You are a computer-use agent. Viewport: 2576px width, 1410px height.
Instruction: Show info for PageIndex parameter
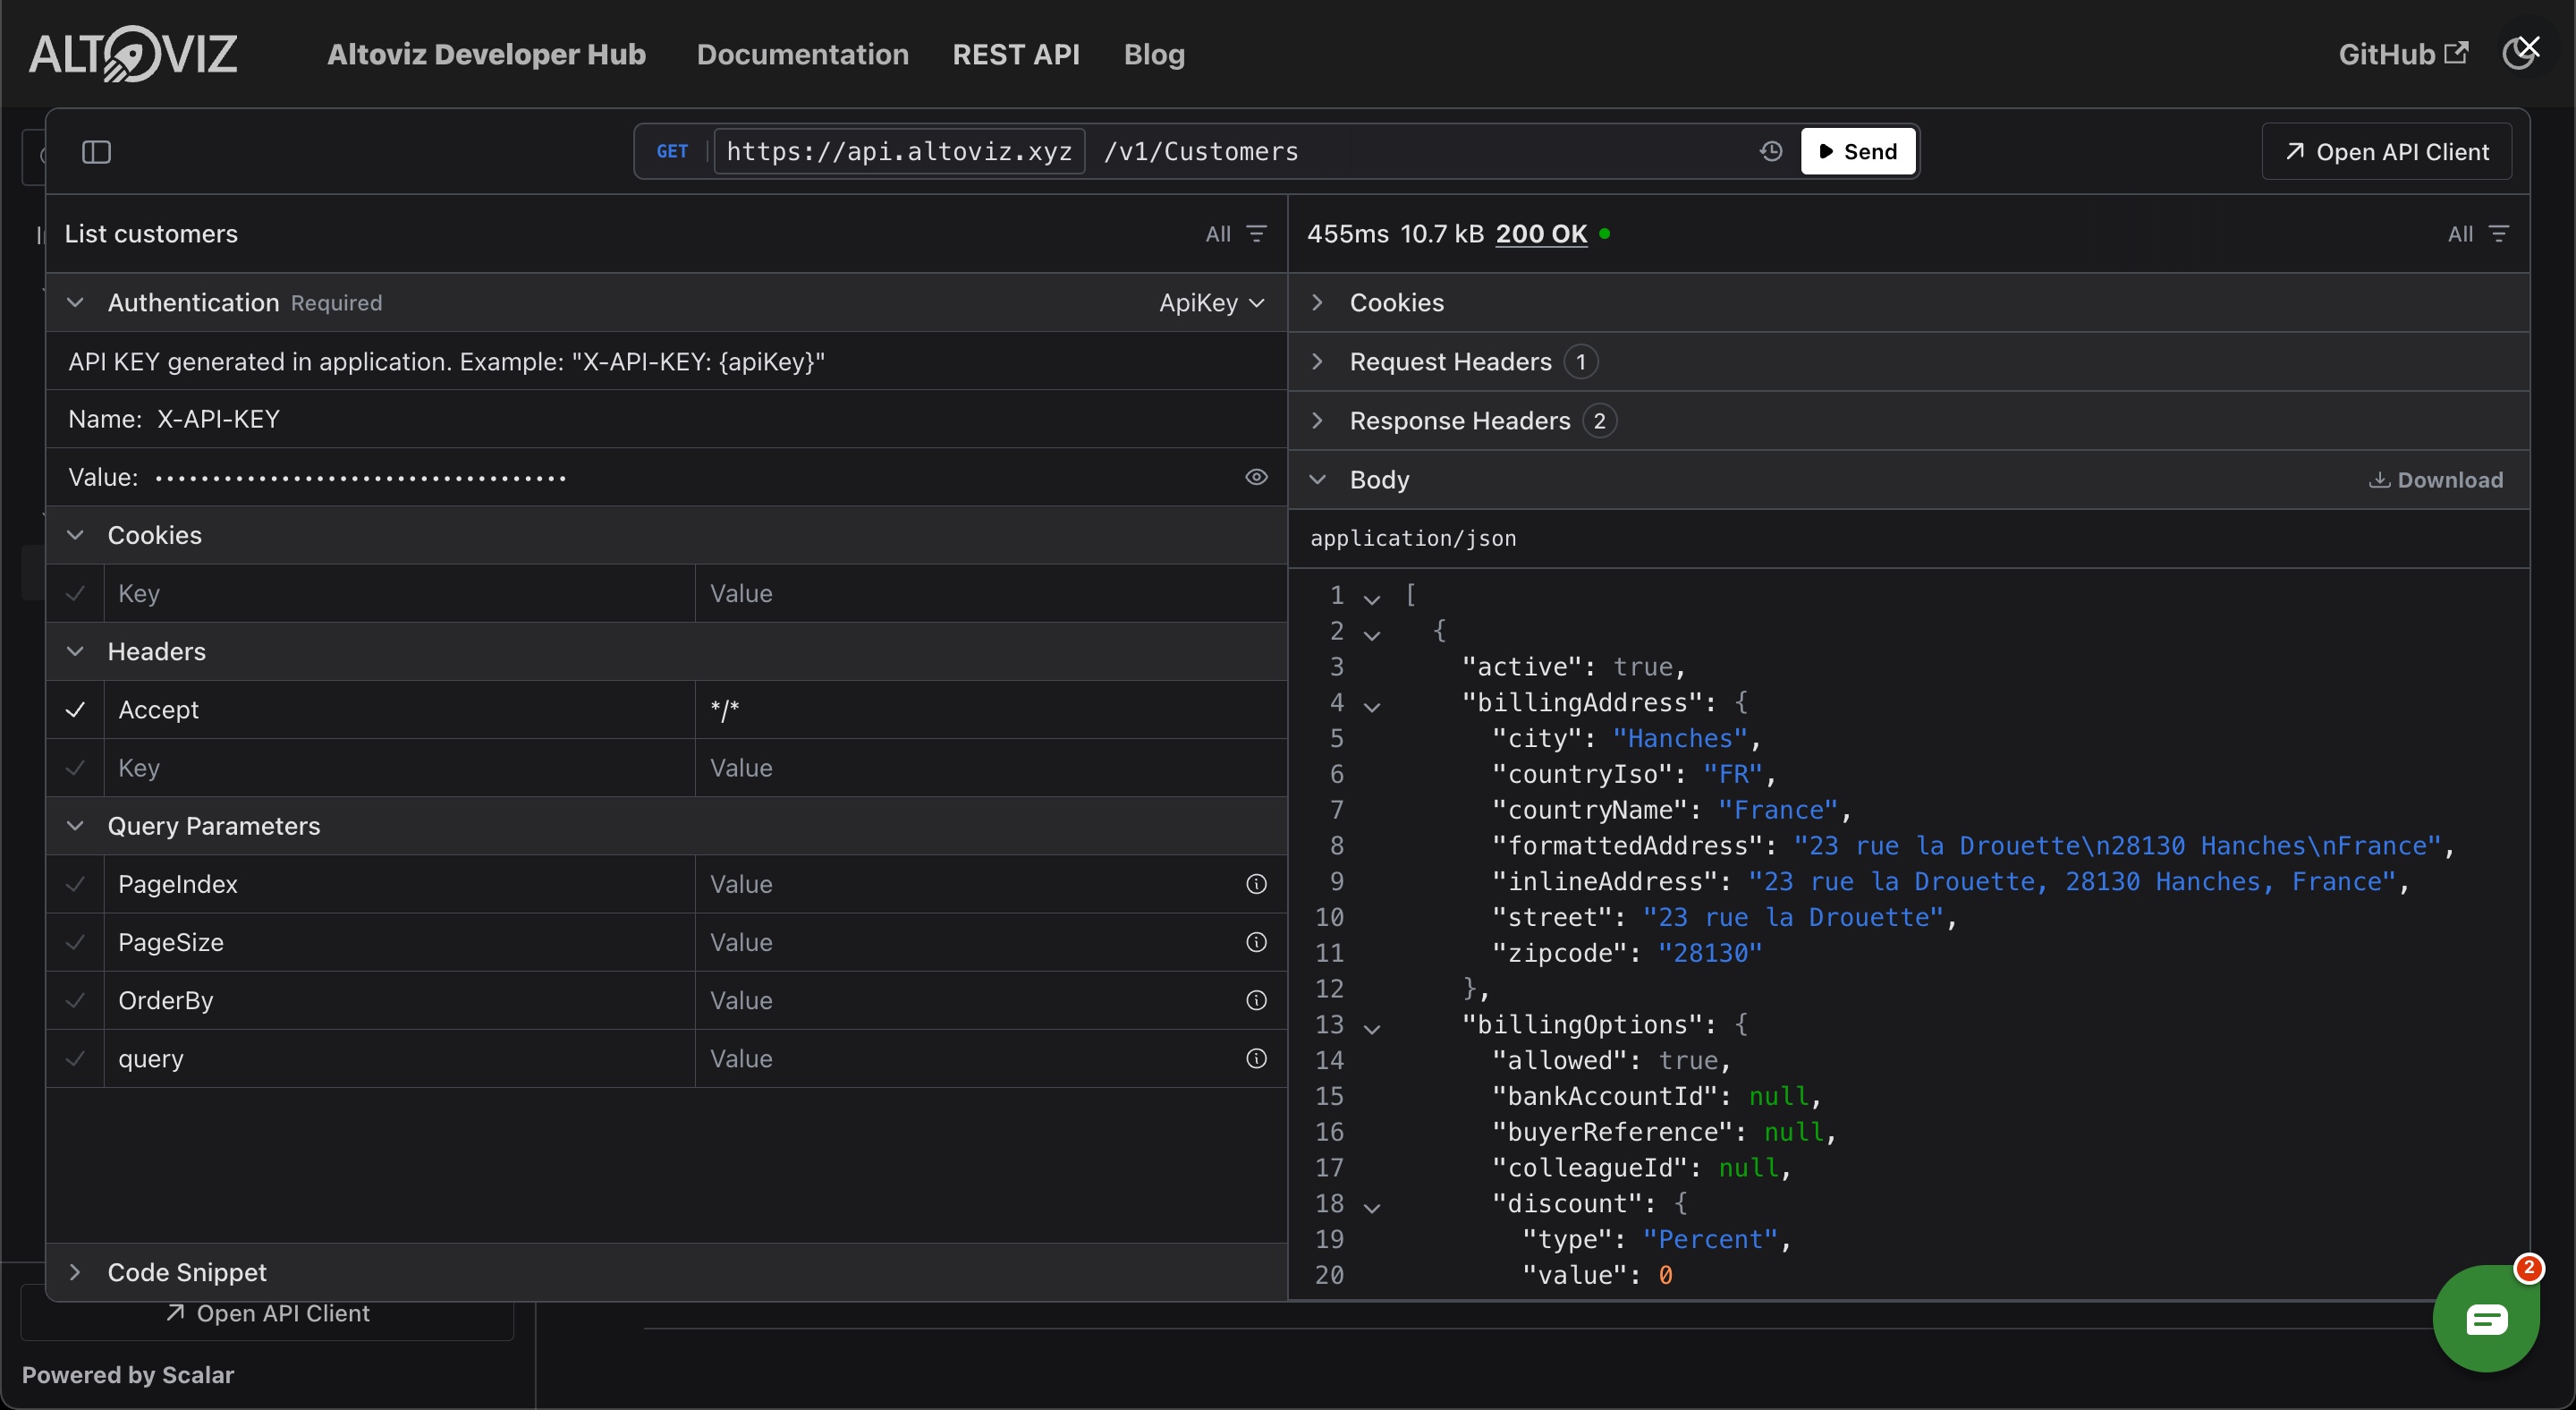(1256, 884)
